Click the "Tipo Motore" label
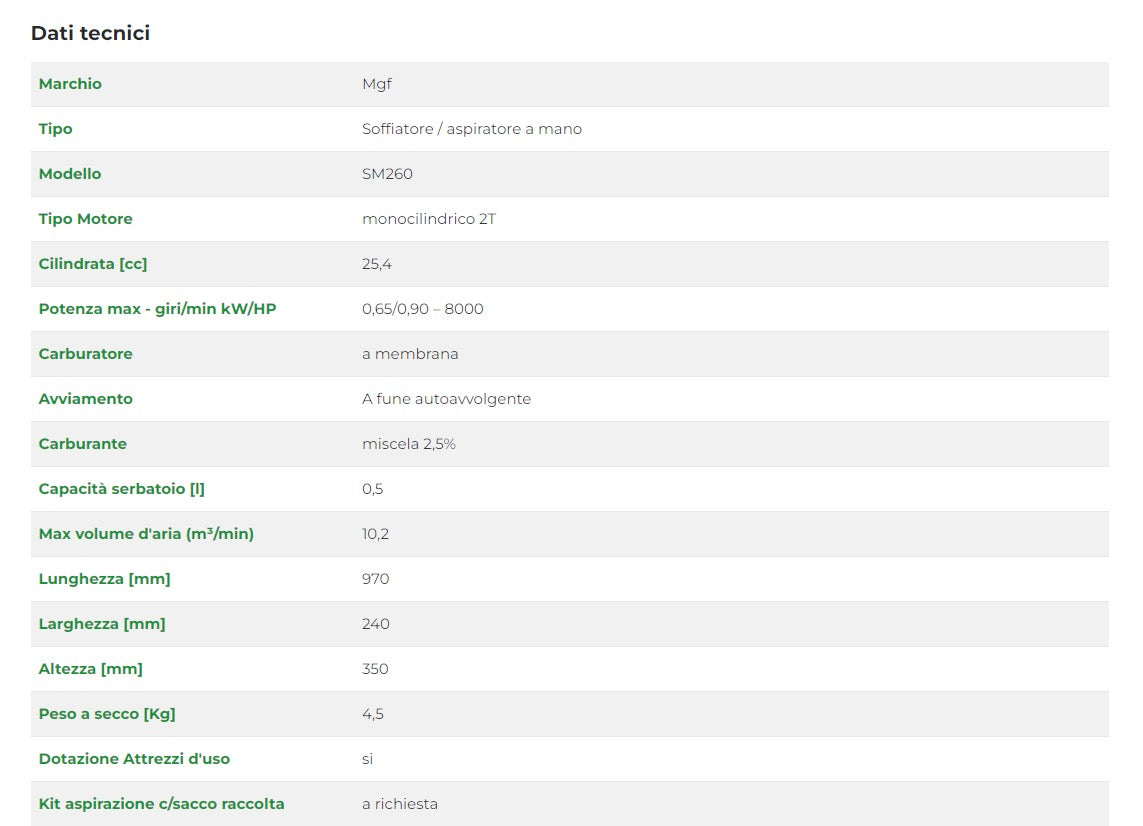 pos(85,219)
